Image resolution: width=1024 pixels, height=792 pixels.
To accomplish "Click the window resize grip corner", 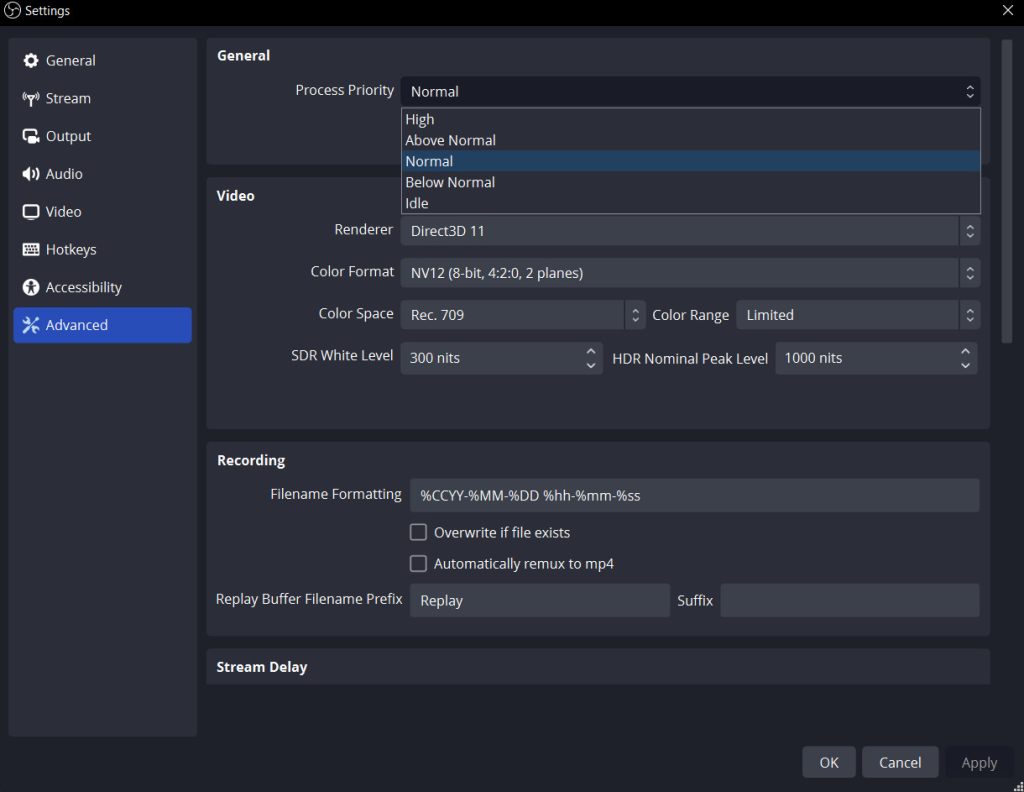I will [1018, 786].
